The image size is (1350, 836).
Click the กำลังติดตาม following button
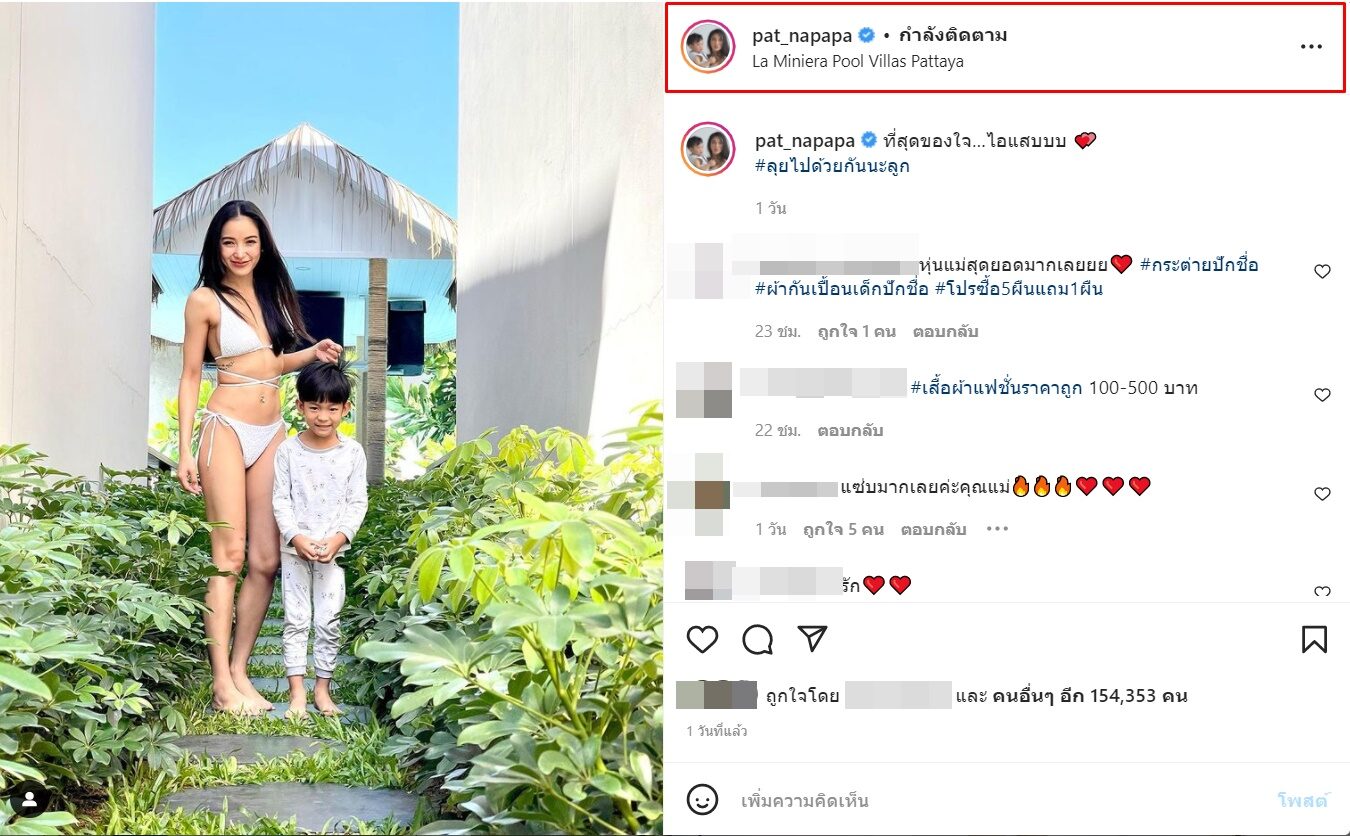[953, 35]
